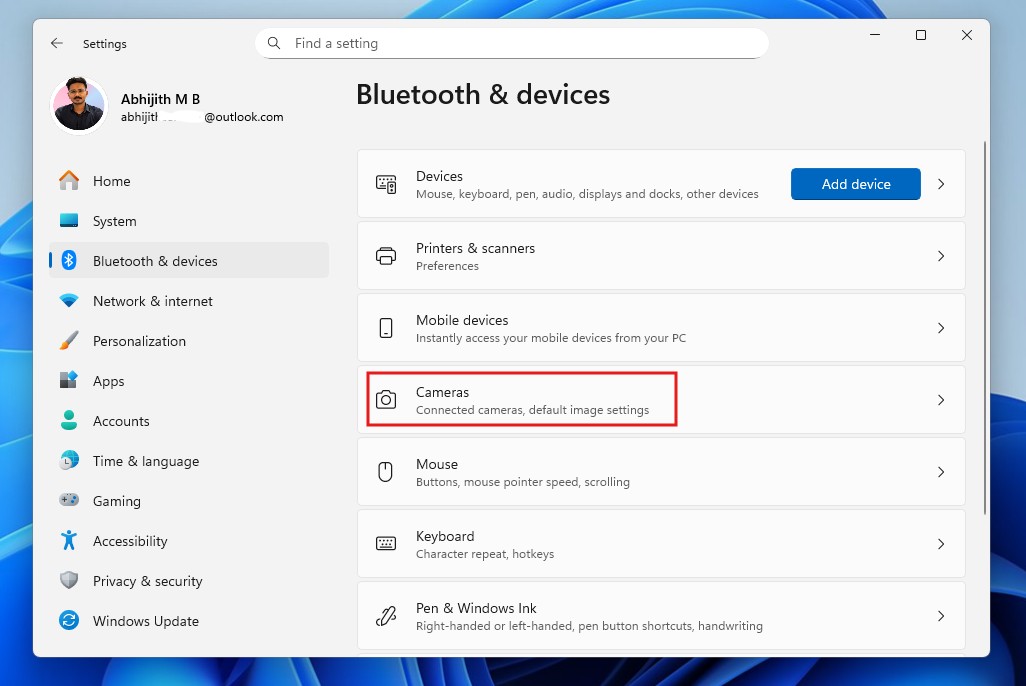Select the Bluetooth & devices sidebar icon
Screen dimensions: 1026x686
tap(68, 260)
